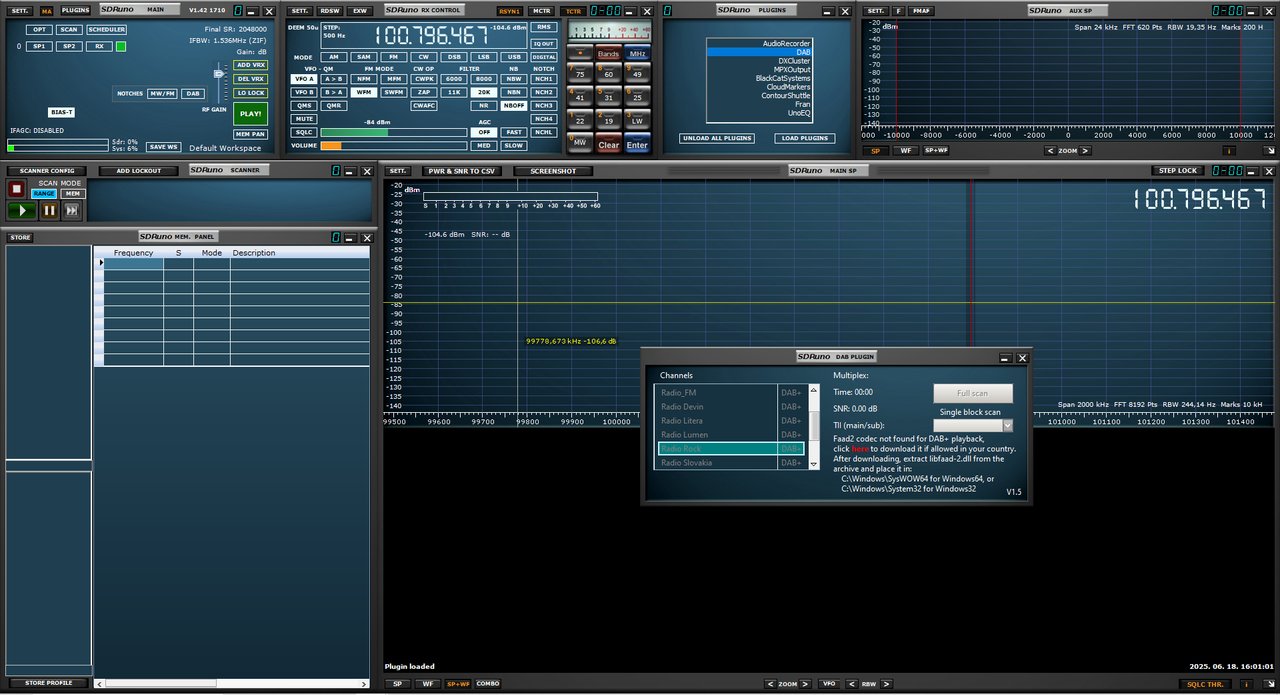Click Full scan button in DAB plugin
1280x695 pixels.
tap(973, 393)
